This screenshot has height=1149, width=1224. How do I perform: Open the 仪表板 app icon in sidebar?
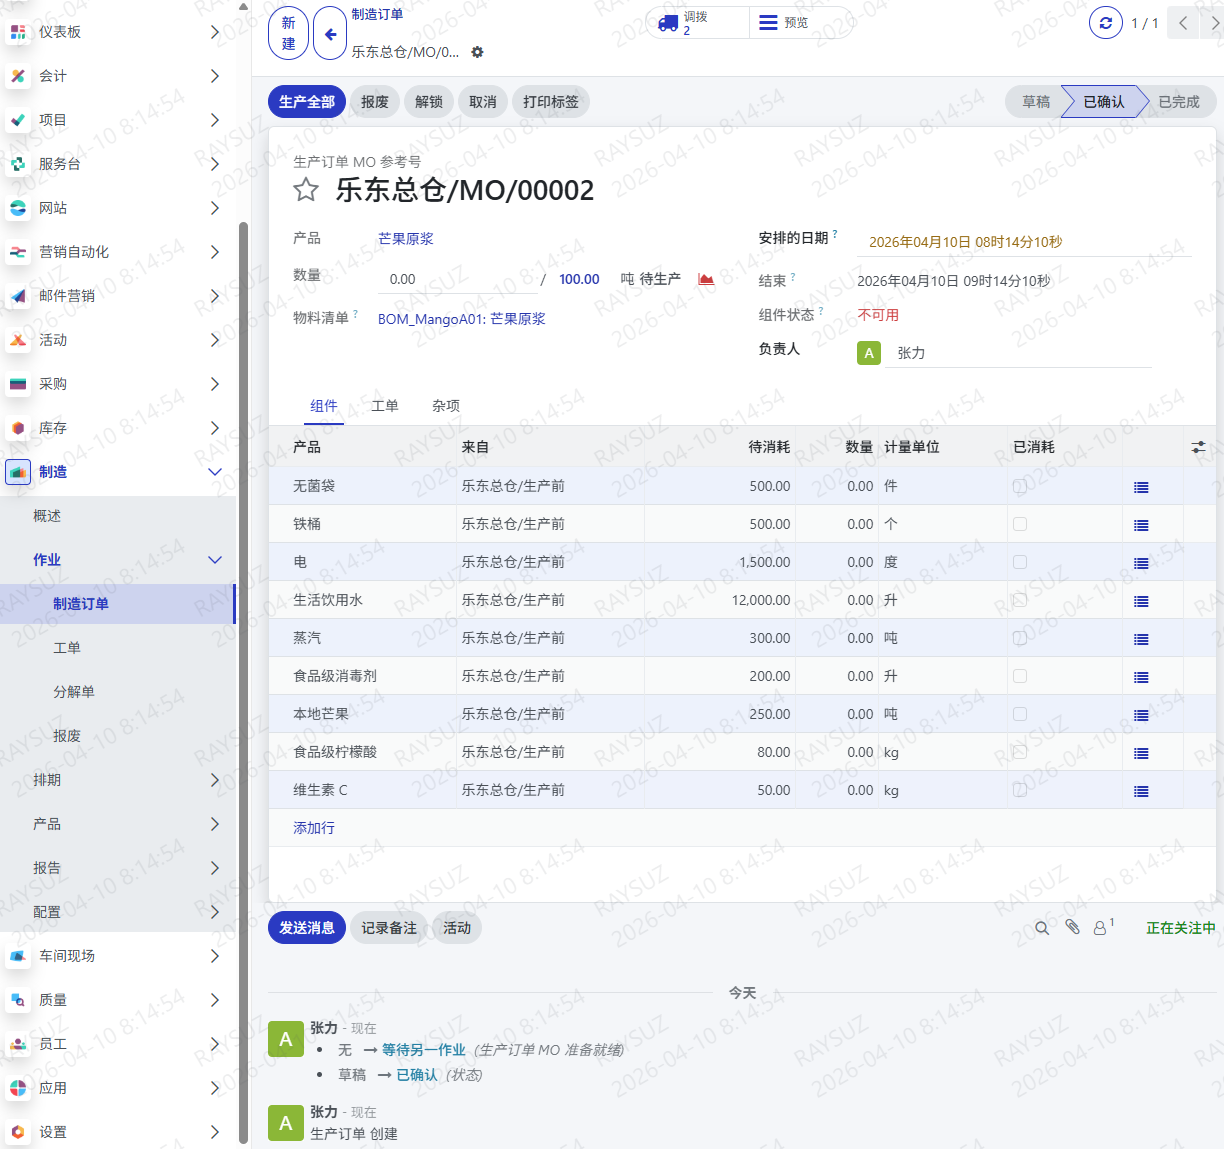click(x=18, y=32)
